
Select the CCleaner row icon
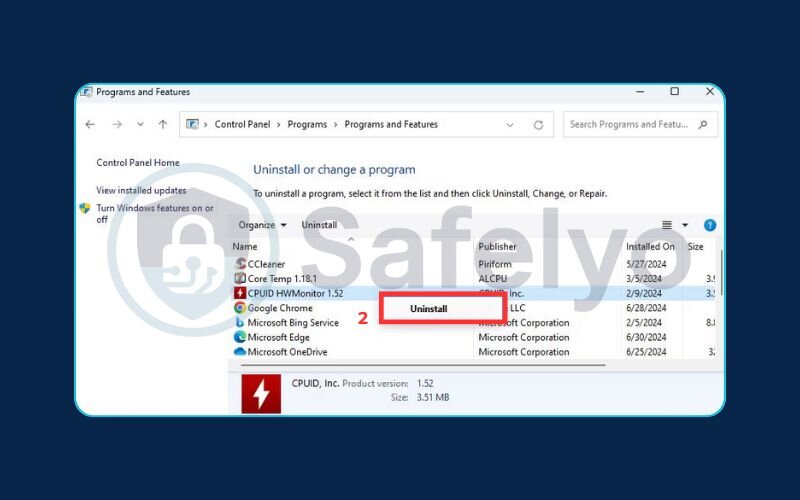(240, 264)
